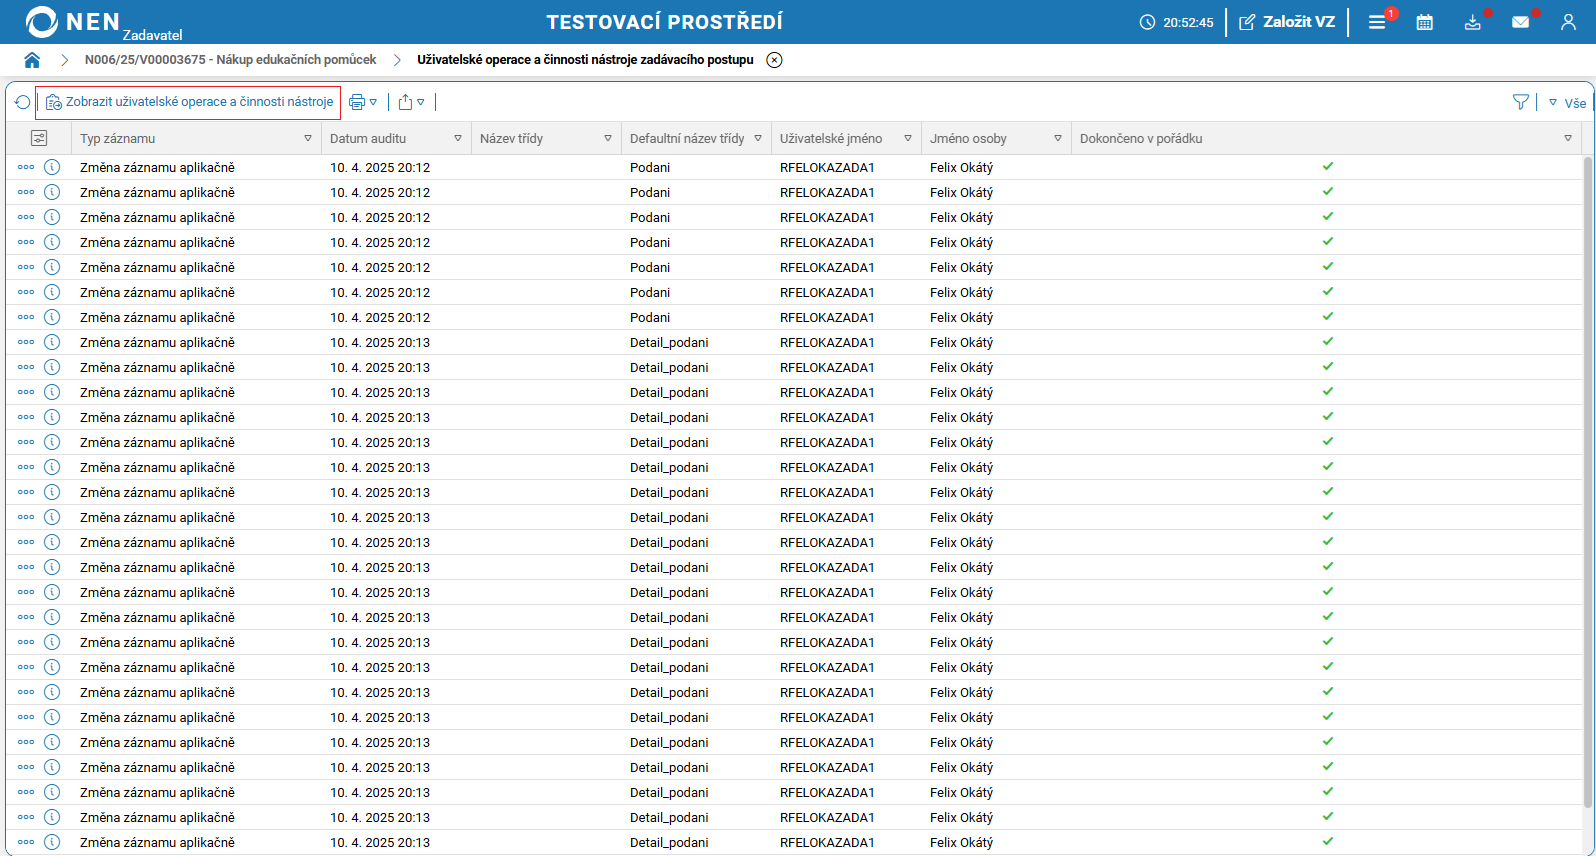
Task: Click the Založit VZ button
Action: pyautogui.click(x=1287, y=22)
